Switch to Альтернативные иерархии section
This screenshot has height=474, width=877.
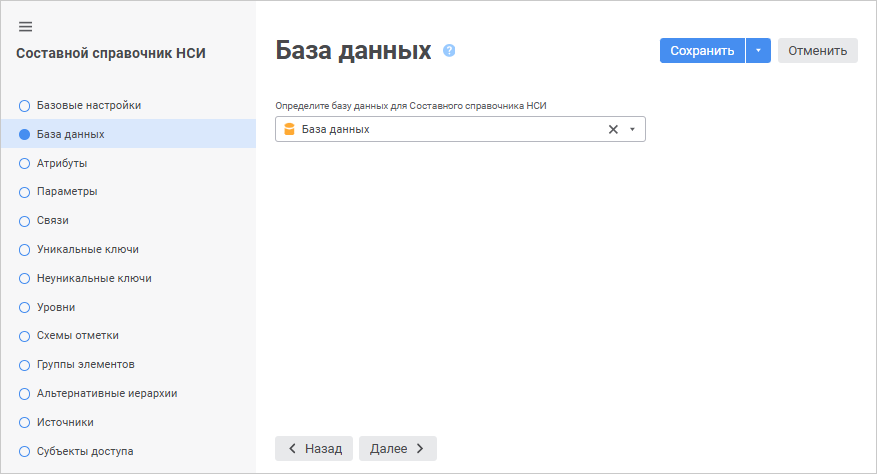pos(106,393)
